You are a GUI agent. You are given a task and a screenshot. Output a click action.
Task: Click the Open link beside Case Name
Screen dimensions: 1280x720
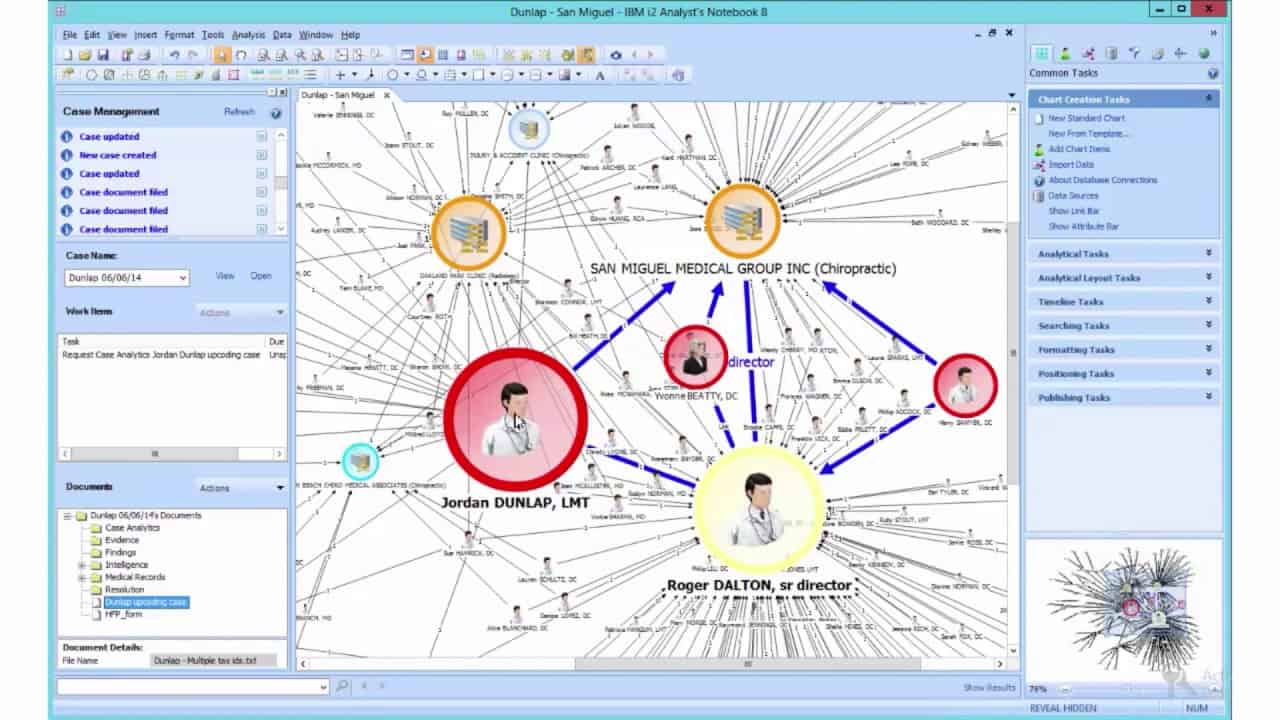[261, 276]
